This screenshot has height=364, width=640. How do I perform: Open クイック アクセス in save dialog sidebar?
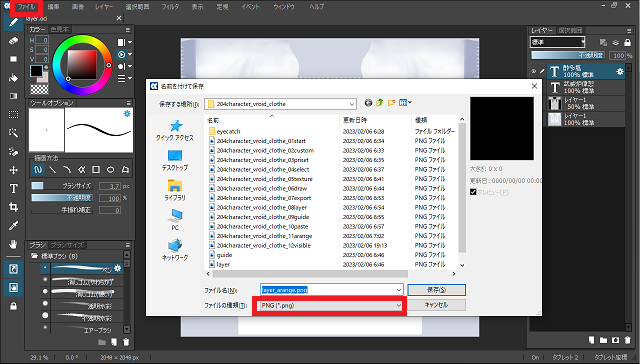click(x=175, y=130)
